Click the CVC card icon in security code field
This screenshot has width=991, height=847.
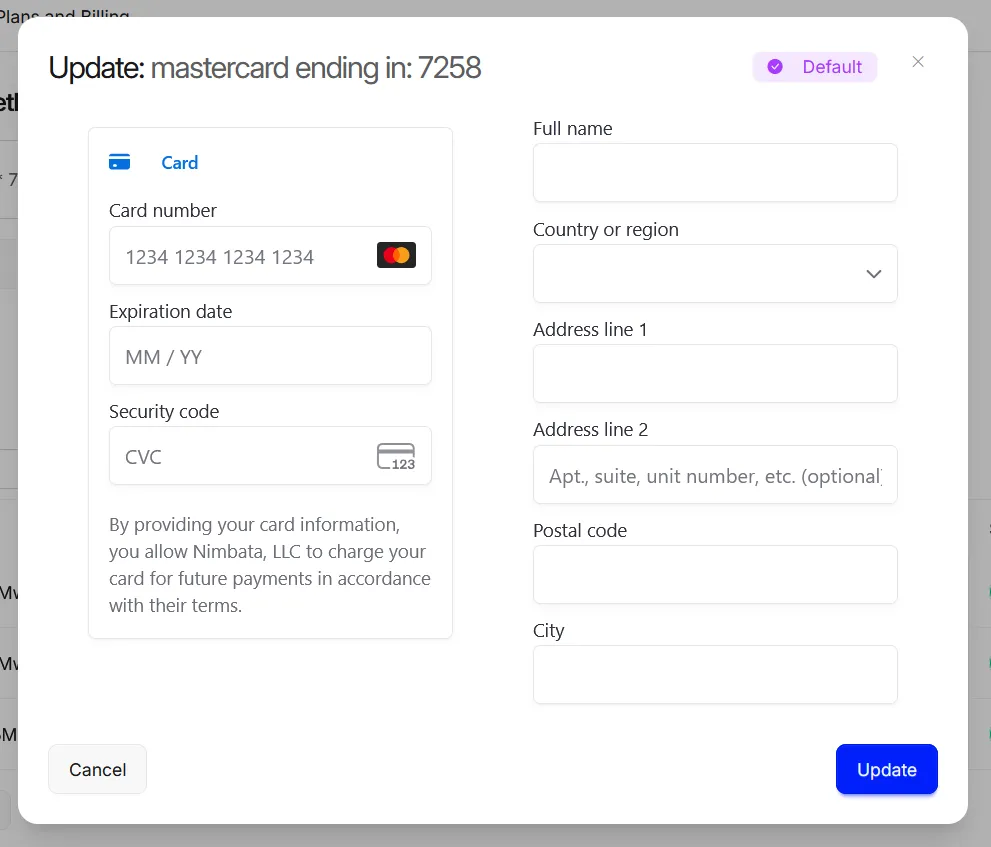[396, 456]
